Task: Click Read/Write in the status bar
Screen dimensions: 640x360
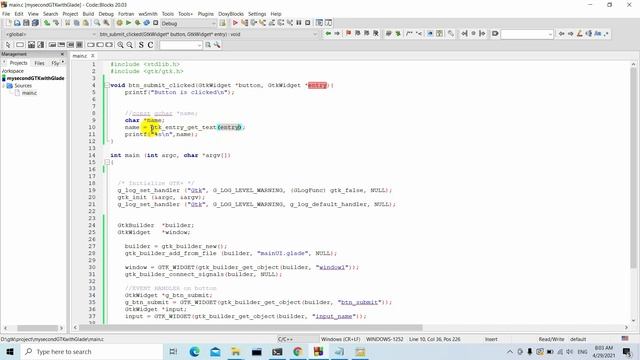Action: 551,339
